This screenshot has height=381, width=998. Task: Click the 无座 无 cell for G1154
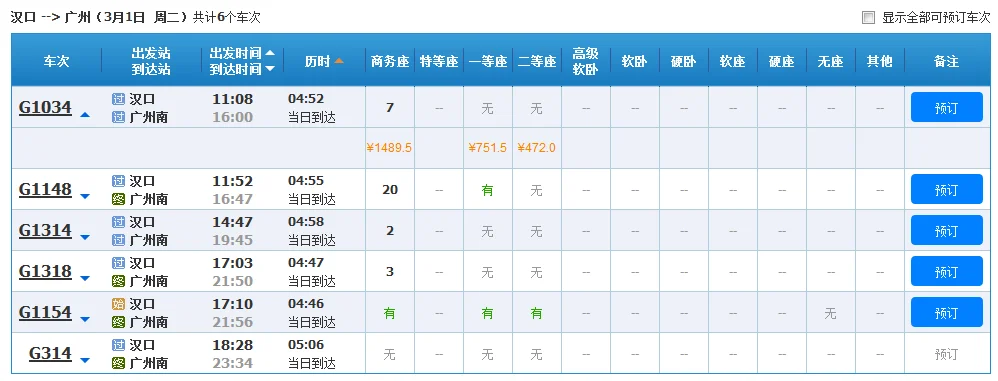830,313
